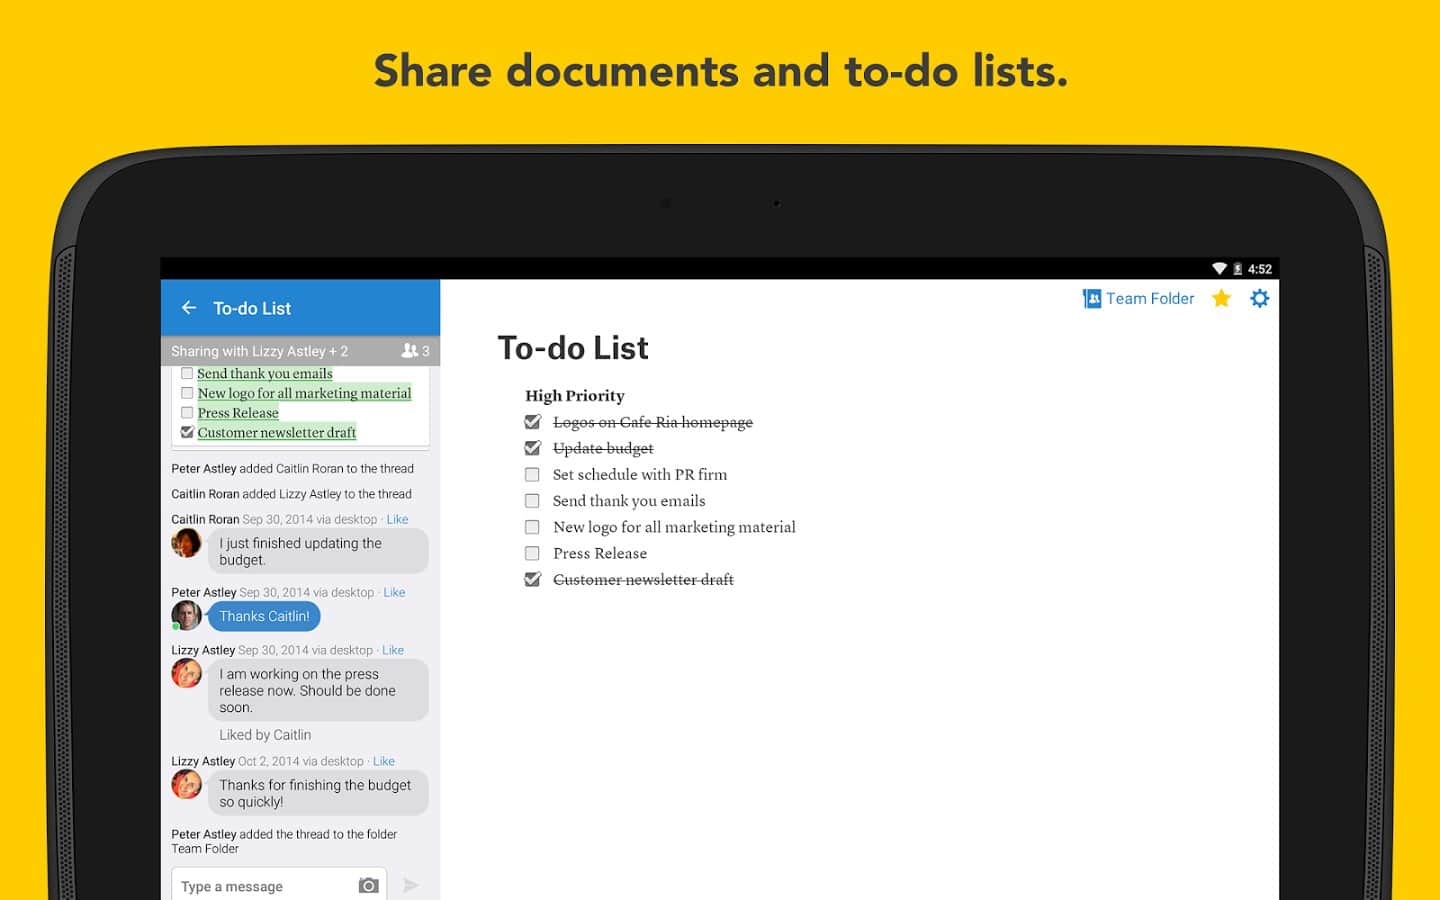This screenshot has width=1440, height=900.
Task: Tap the camera icon in message box
Action: pos(368,886)
